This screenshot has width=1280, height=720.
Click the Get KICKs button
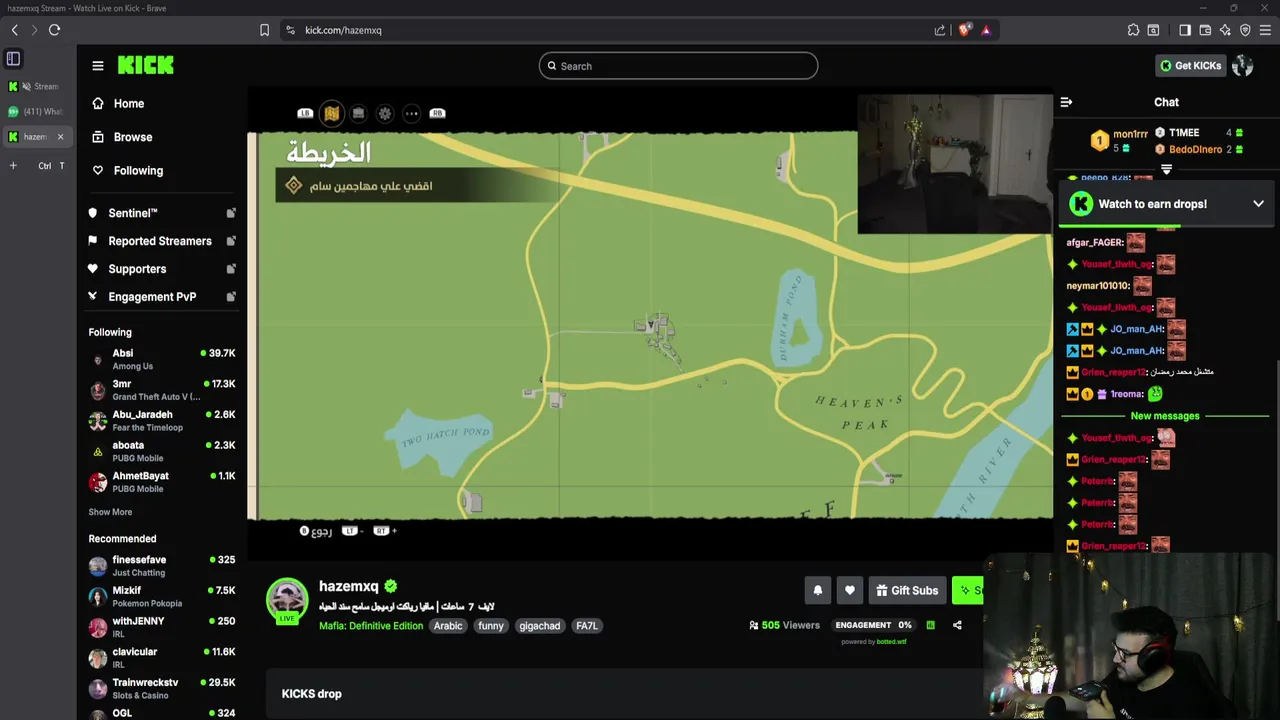pos(1190,66)
